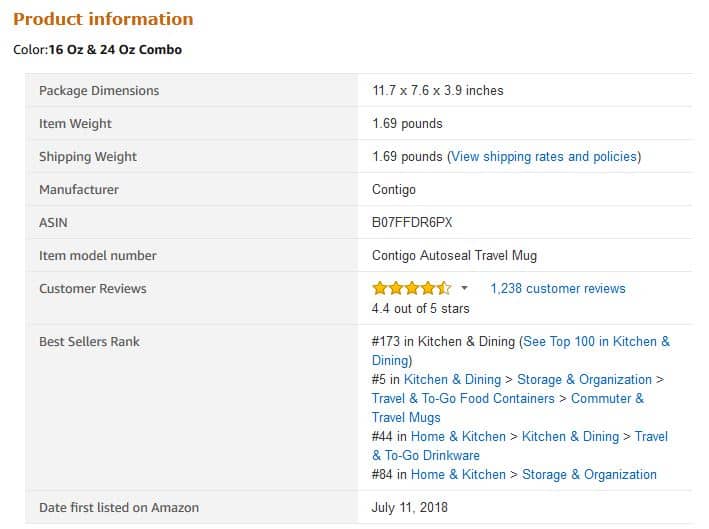Open Storage & Organization link in #84 rank
This screenshot has height=529, width=709.
click(x=589, y=474)
